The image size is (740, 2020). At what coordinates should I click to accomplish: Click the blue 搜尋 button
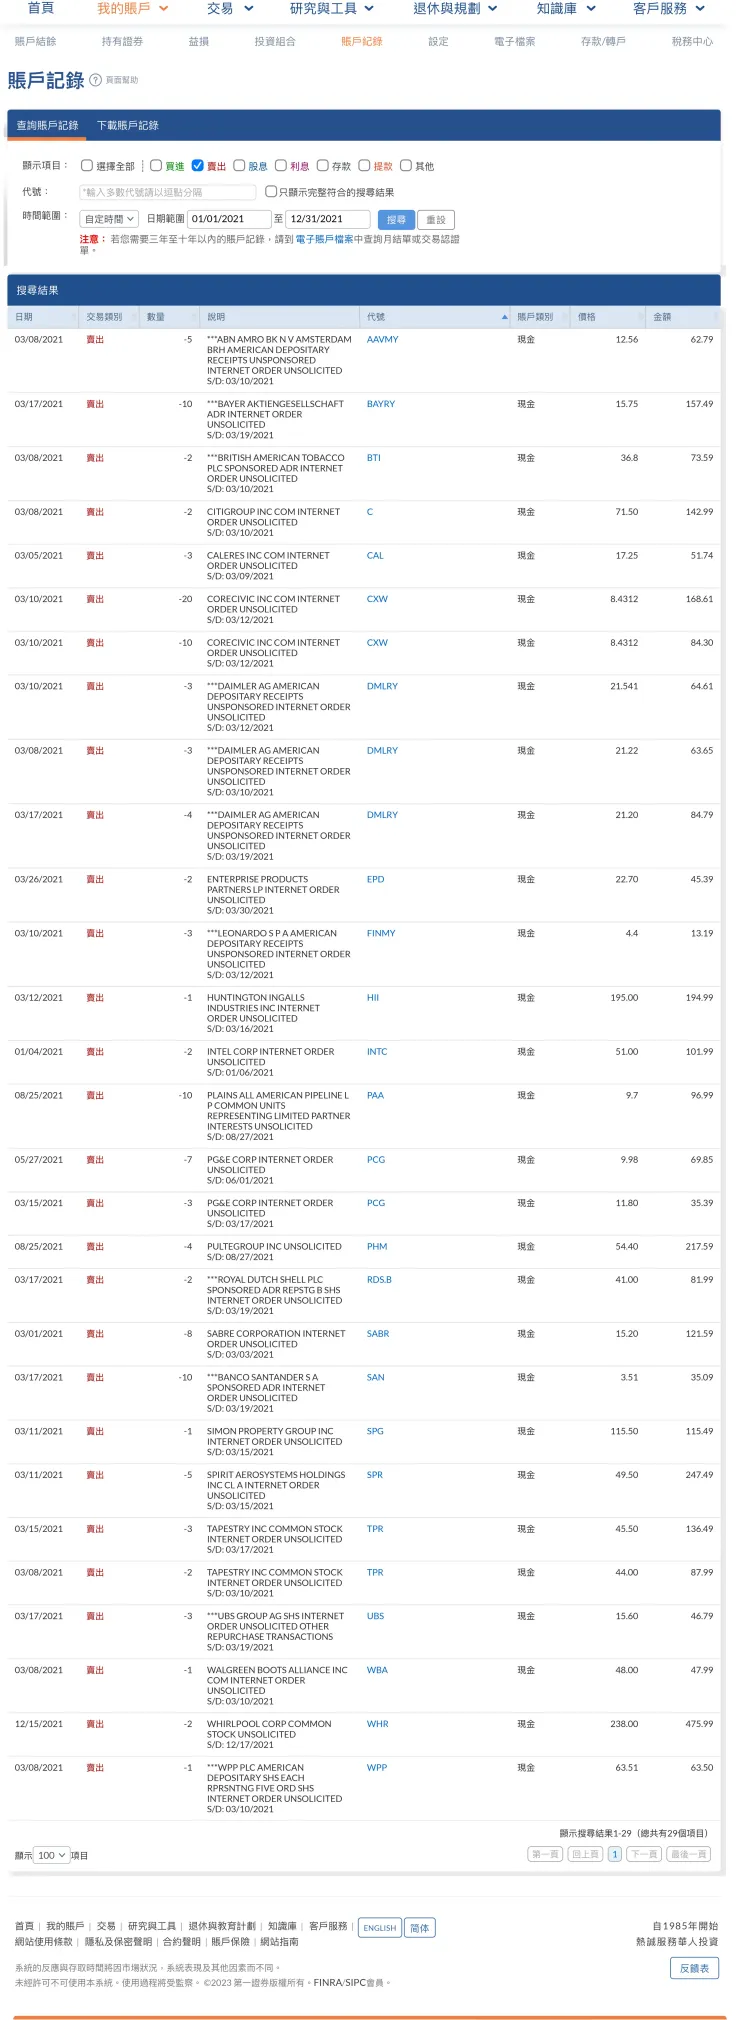tap(396, 219)
